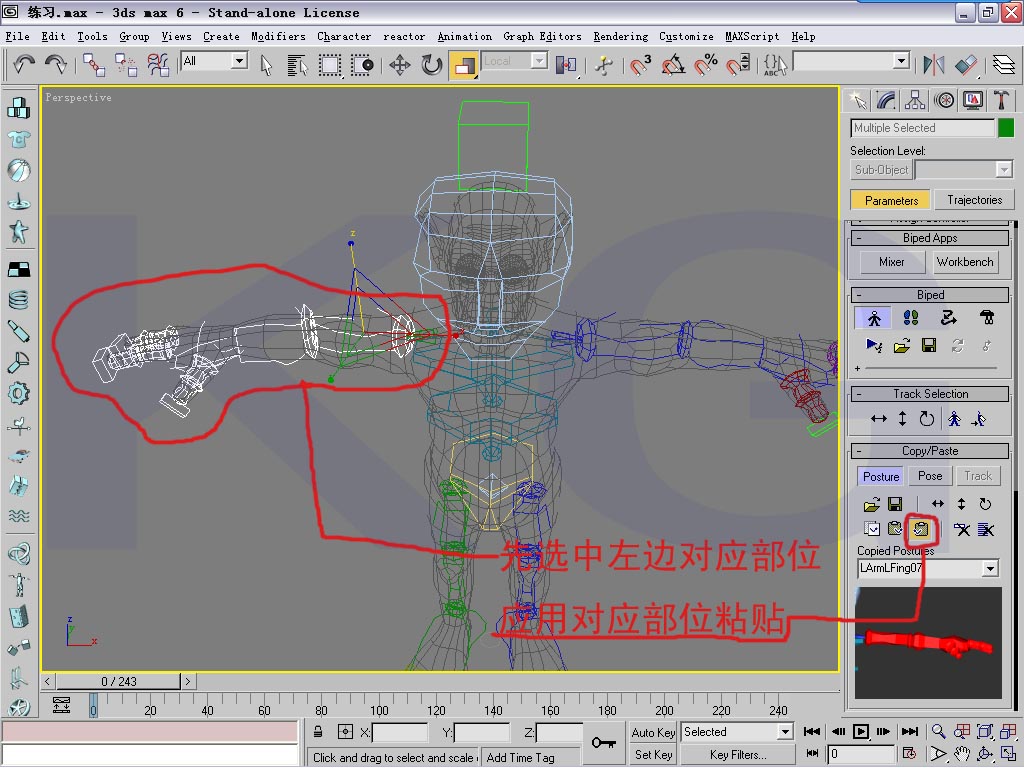Click the Pan viewport hand icon
The width and height of the screenshot is (1024, 768).
point(961,754)
